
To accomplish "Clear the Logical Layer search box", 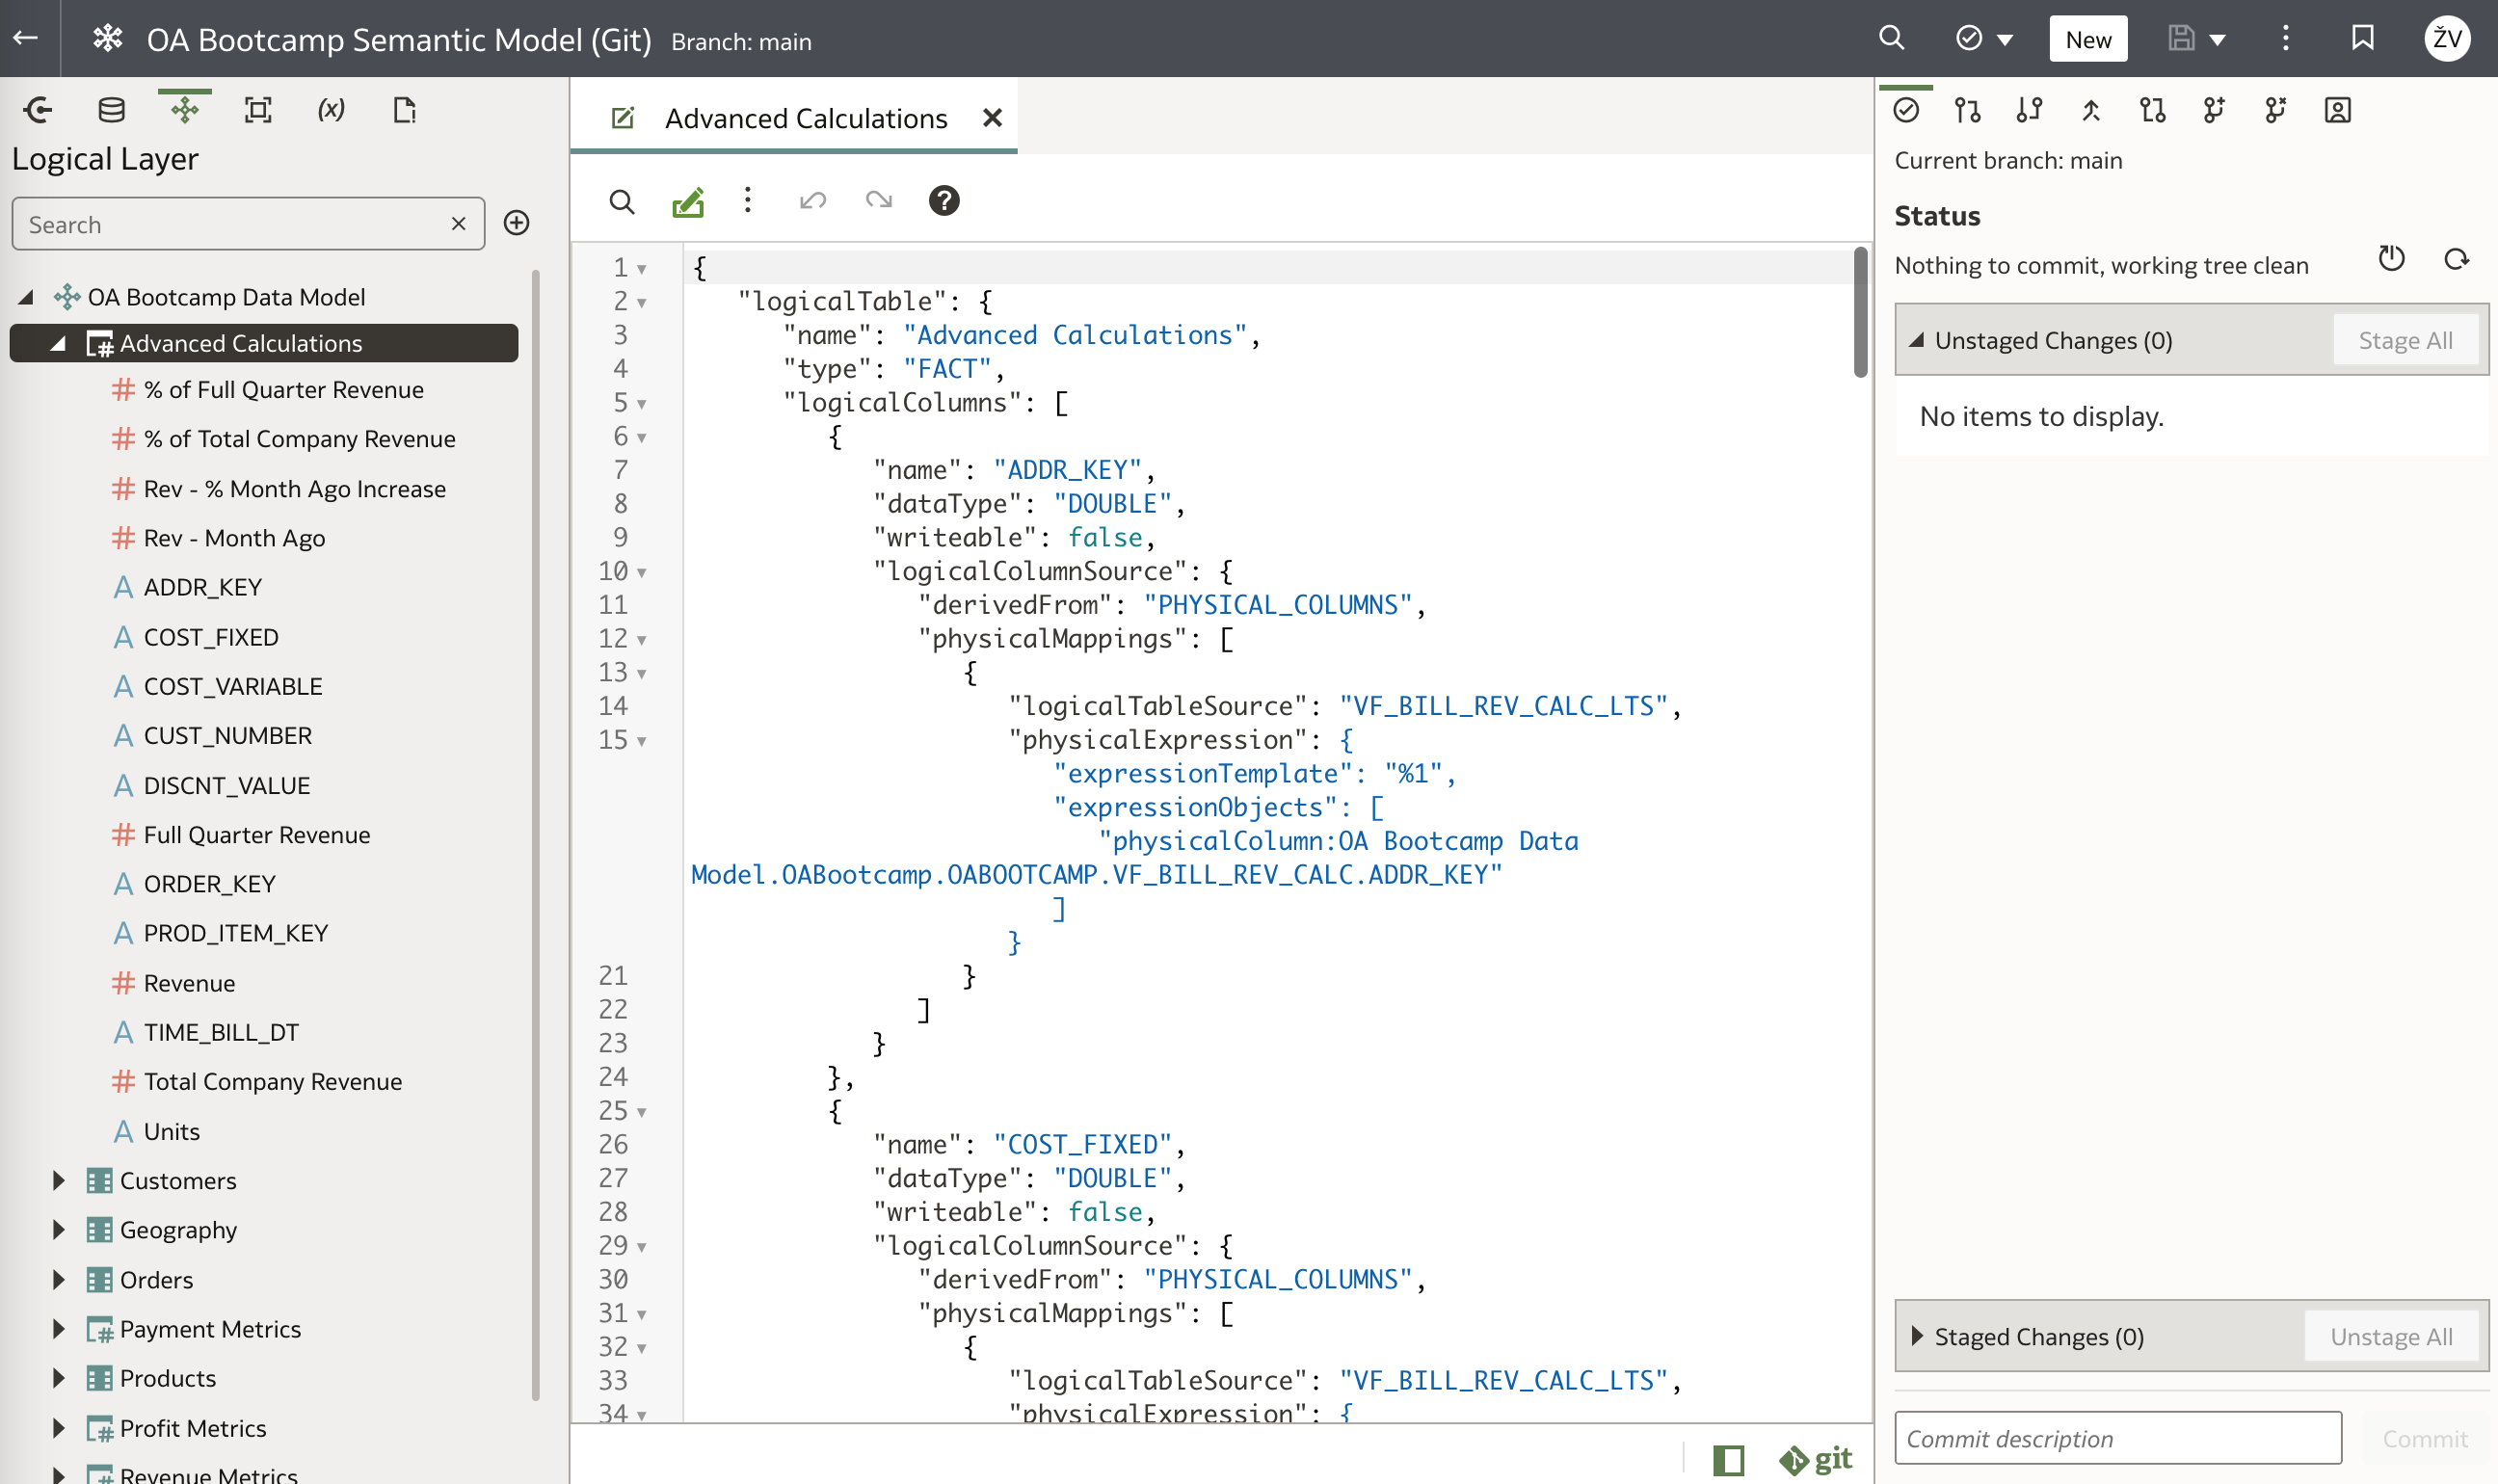I will [x=458, y=224].
